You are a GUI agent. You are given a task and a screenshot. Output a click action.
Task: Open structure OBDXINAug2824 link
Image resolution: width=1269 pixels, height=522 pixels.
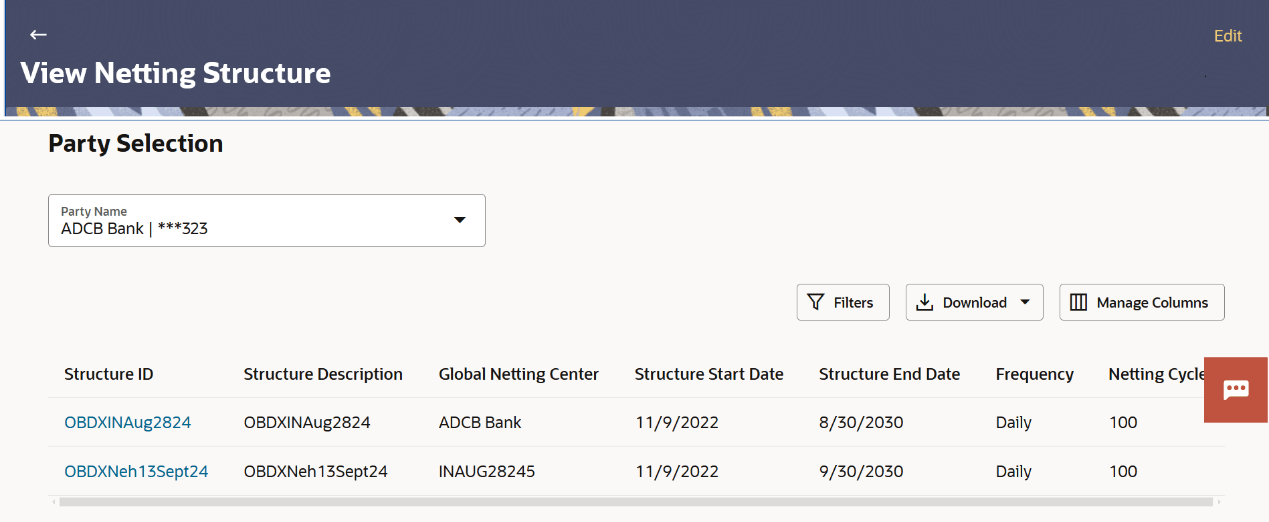127,422
